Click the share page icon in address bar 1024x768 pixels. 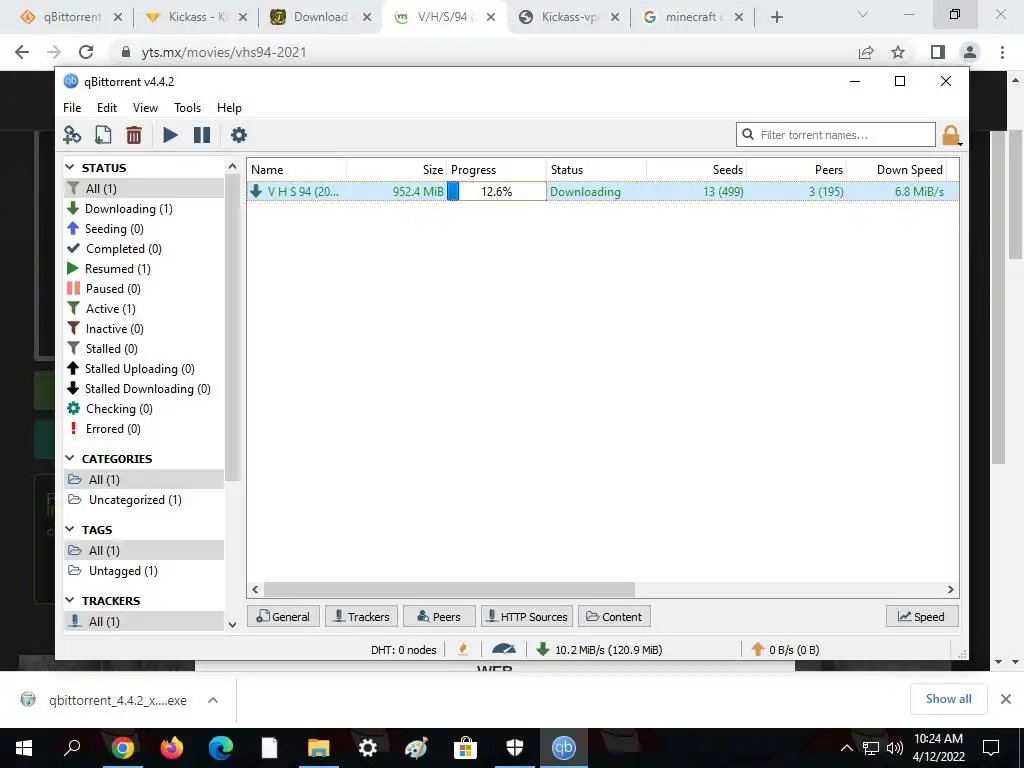866,52
